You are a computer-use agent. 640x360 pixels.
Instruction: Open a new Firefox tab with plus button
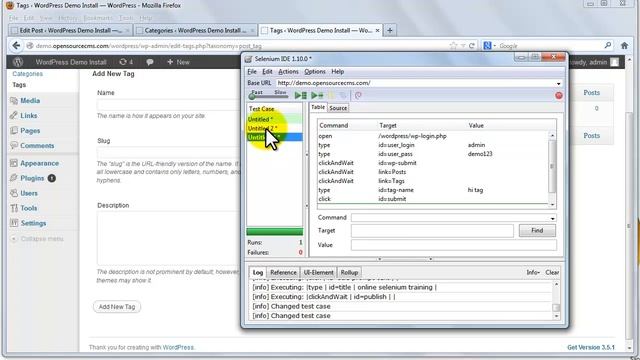point(390,30)
